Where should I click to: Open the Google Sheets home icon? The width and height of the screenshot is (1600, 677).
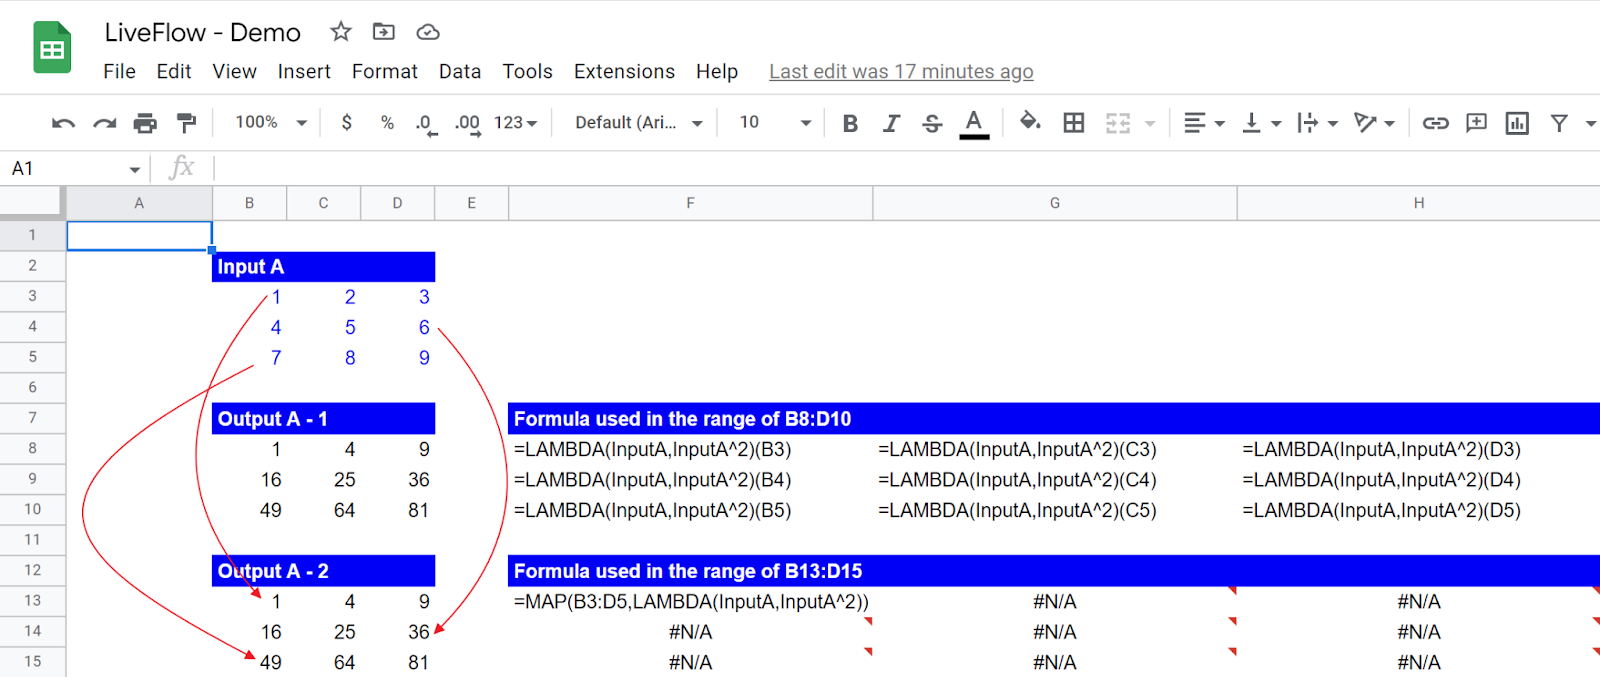point(52,47)
